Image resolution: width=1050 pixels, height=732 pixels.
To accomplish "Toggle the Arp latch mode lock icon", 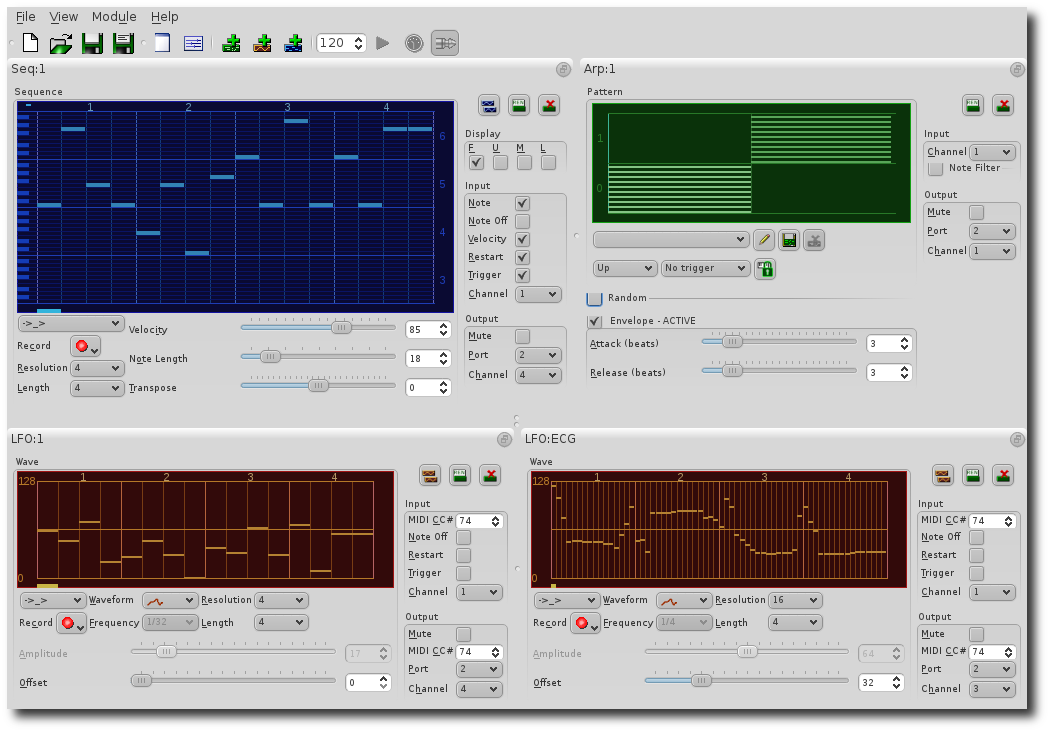I will 765,268.
